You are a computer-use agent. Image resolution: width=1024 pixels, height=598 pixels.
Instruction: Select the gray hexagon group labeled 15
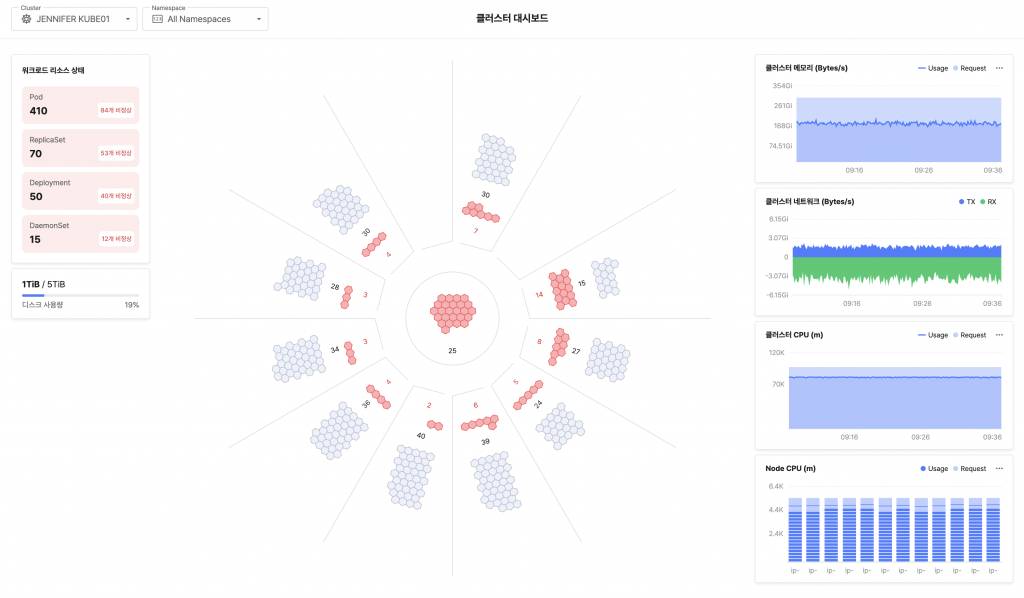tap(605, 277)
